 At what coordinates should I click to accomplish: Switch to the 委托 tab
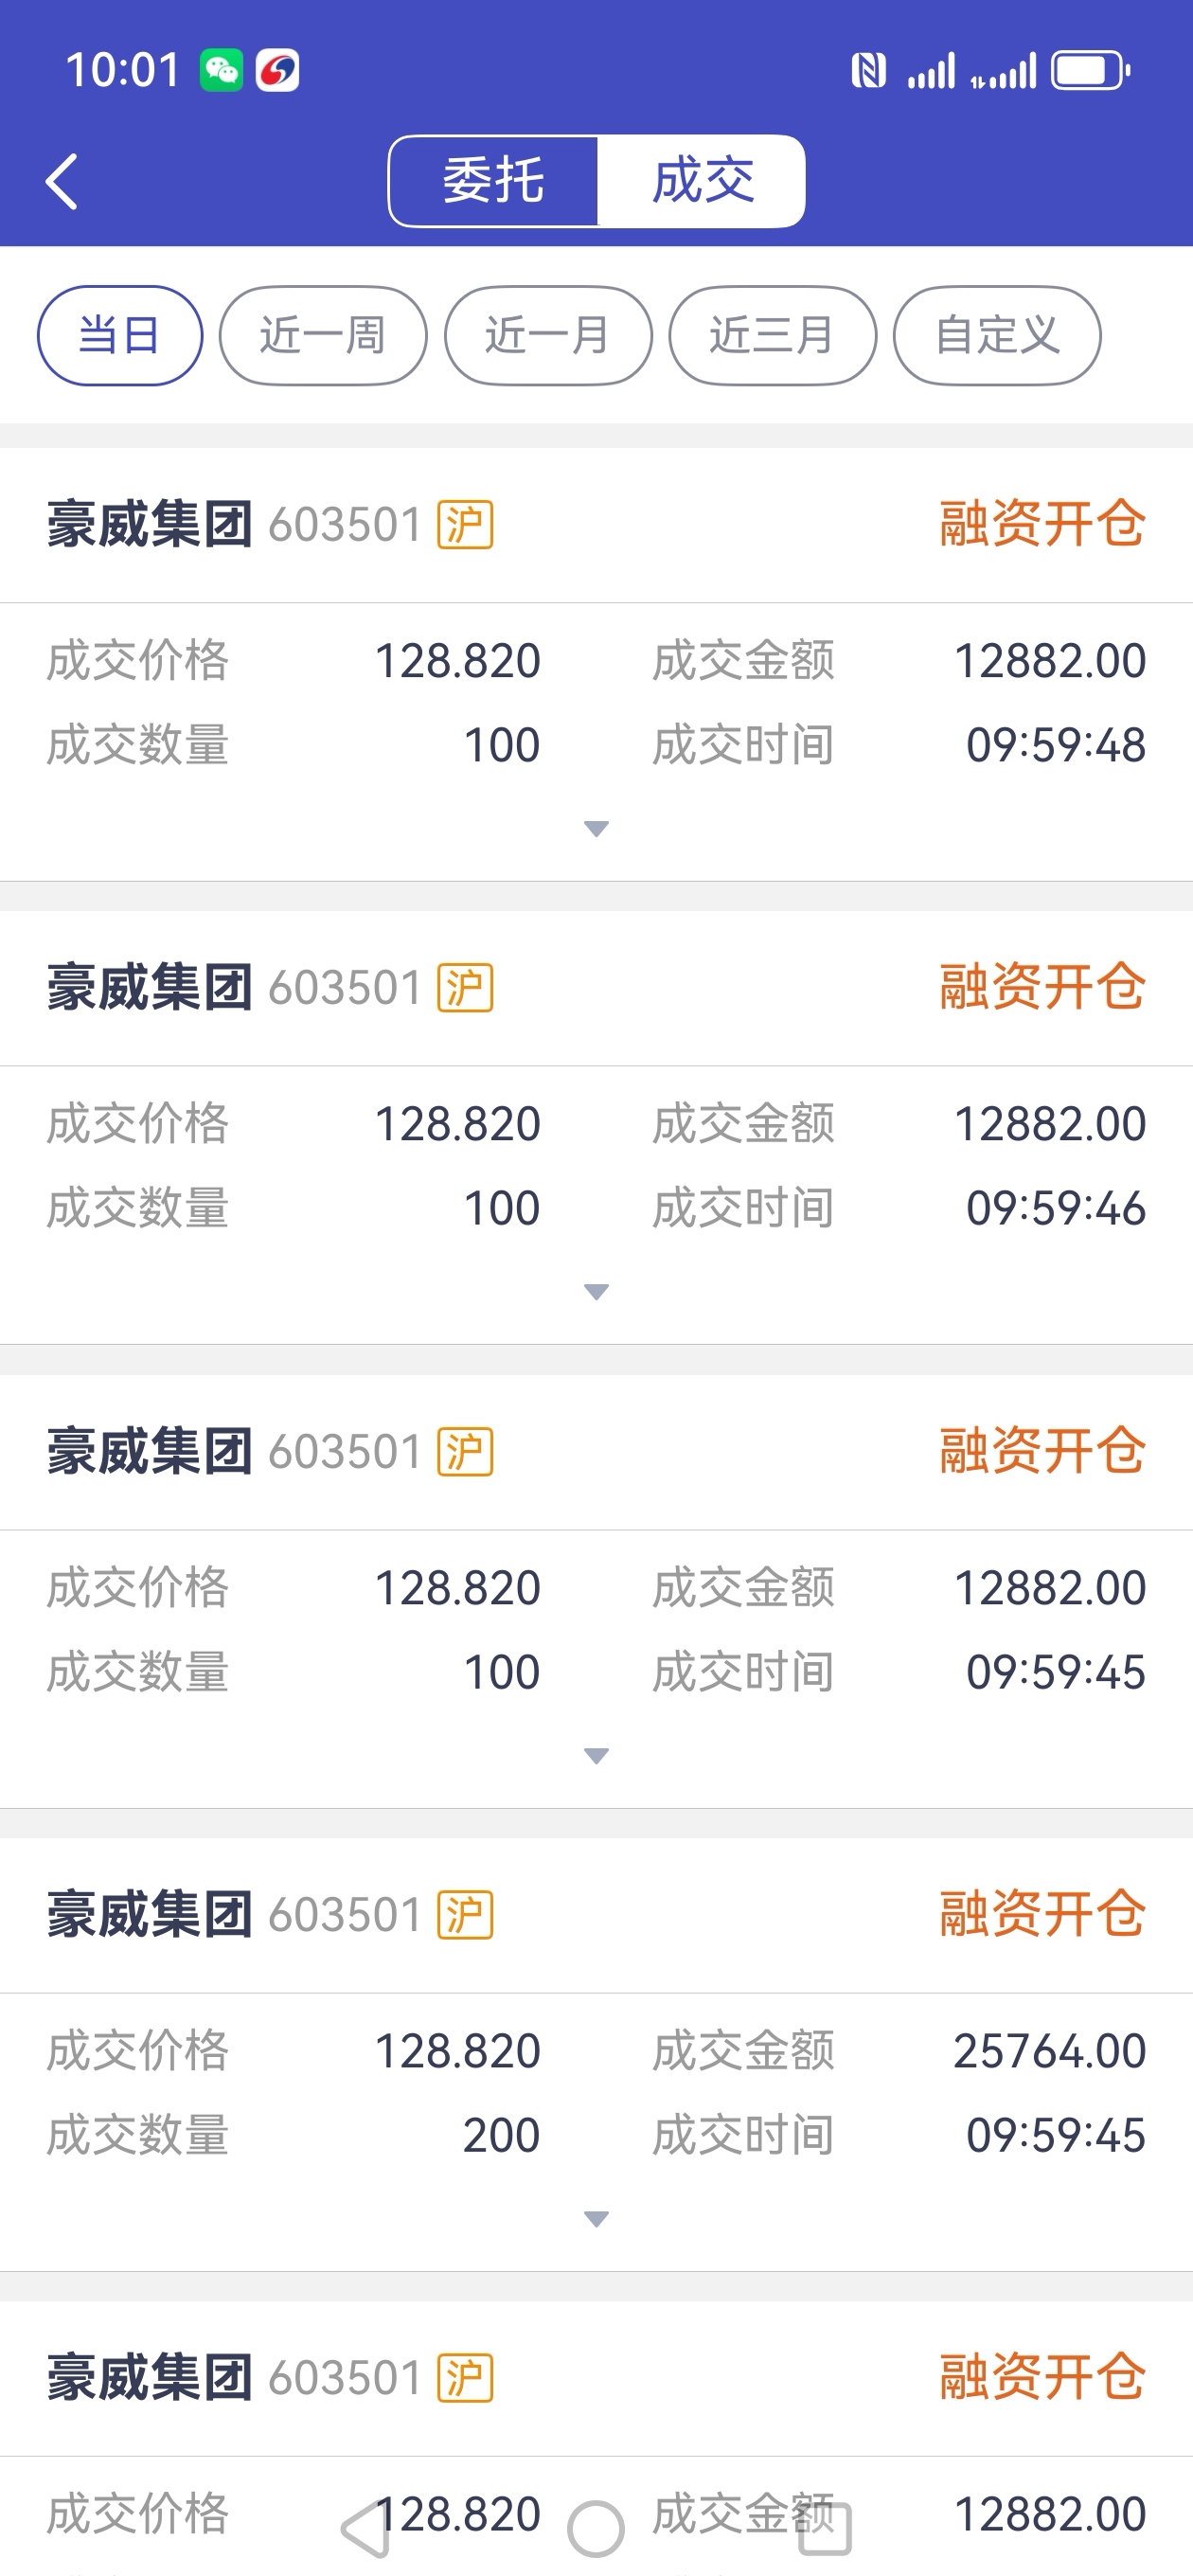[493, 182]
